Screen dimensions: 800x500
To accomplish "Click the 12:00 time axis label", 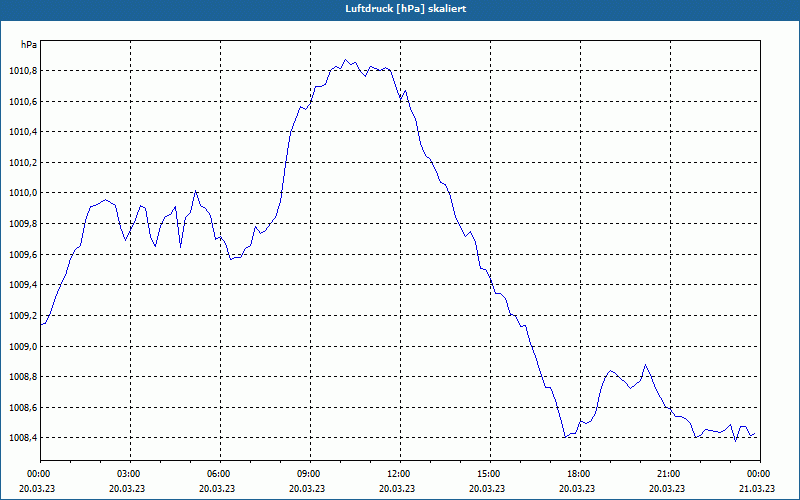I will coord(398,474).
